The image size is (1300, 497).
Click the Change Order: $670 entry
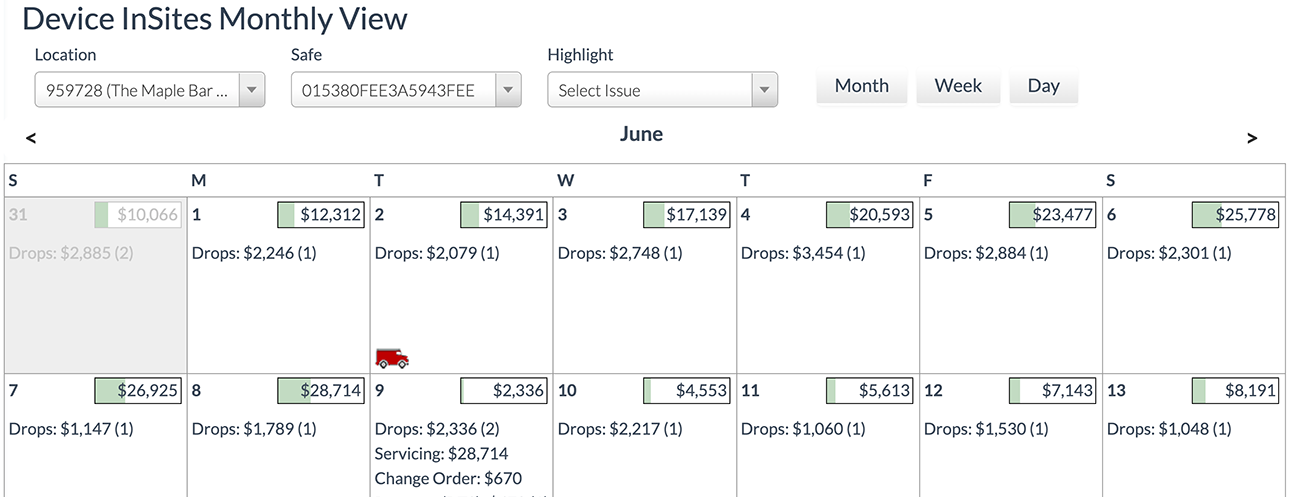(x=448, y=479)
